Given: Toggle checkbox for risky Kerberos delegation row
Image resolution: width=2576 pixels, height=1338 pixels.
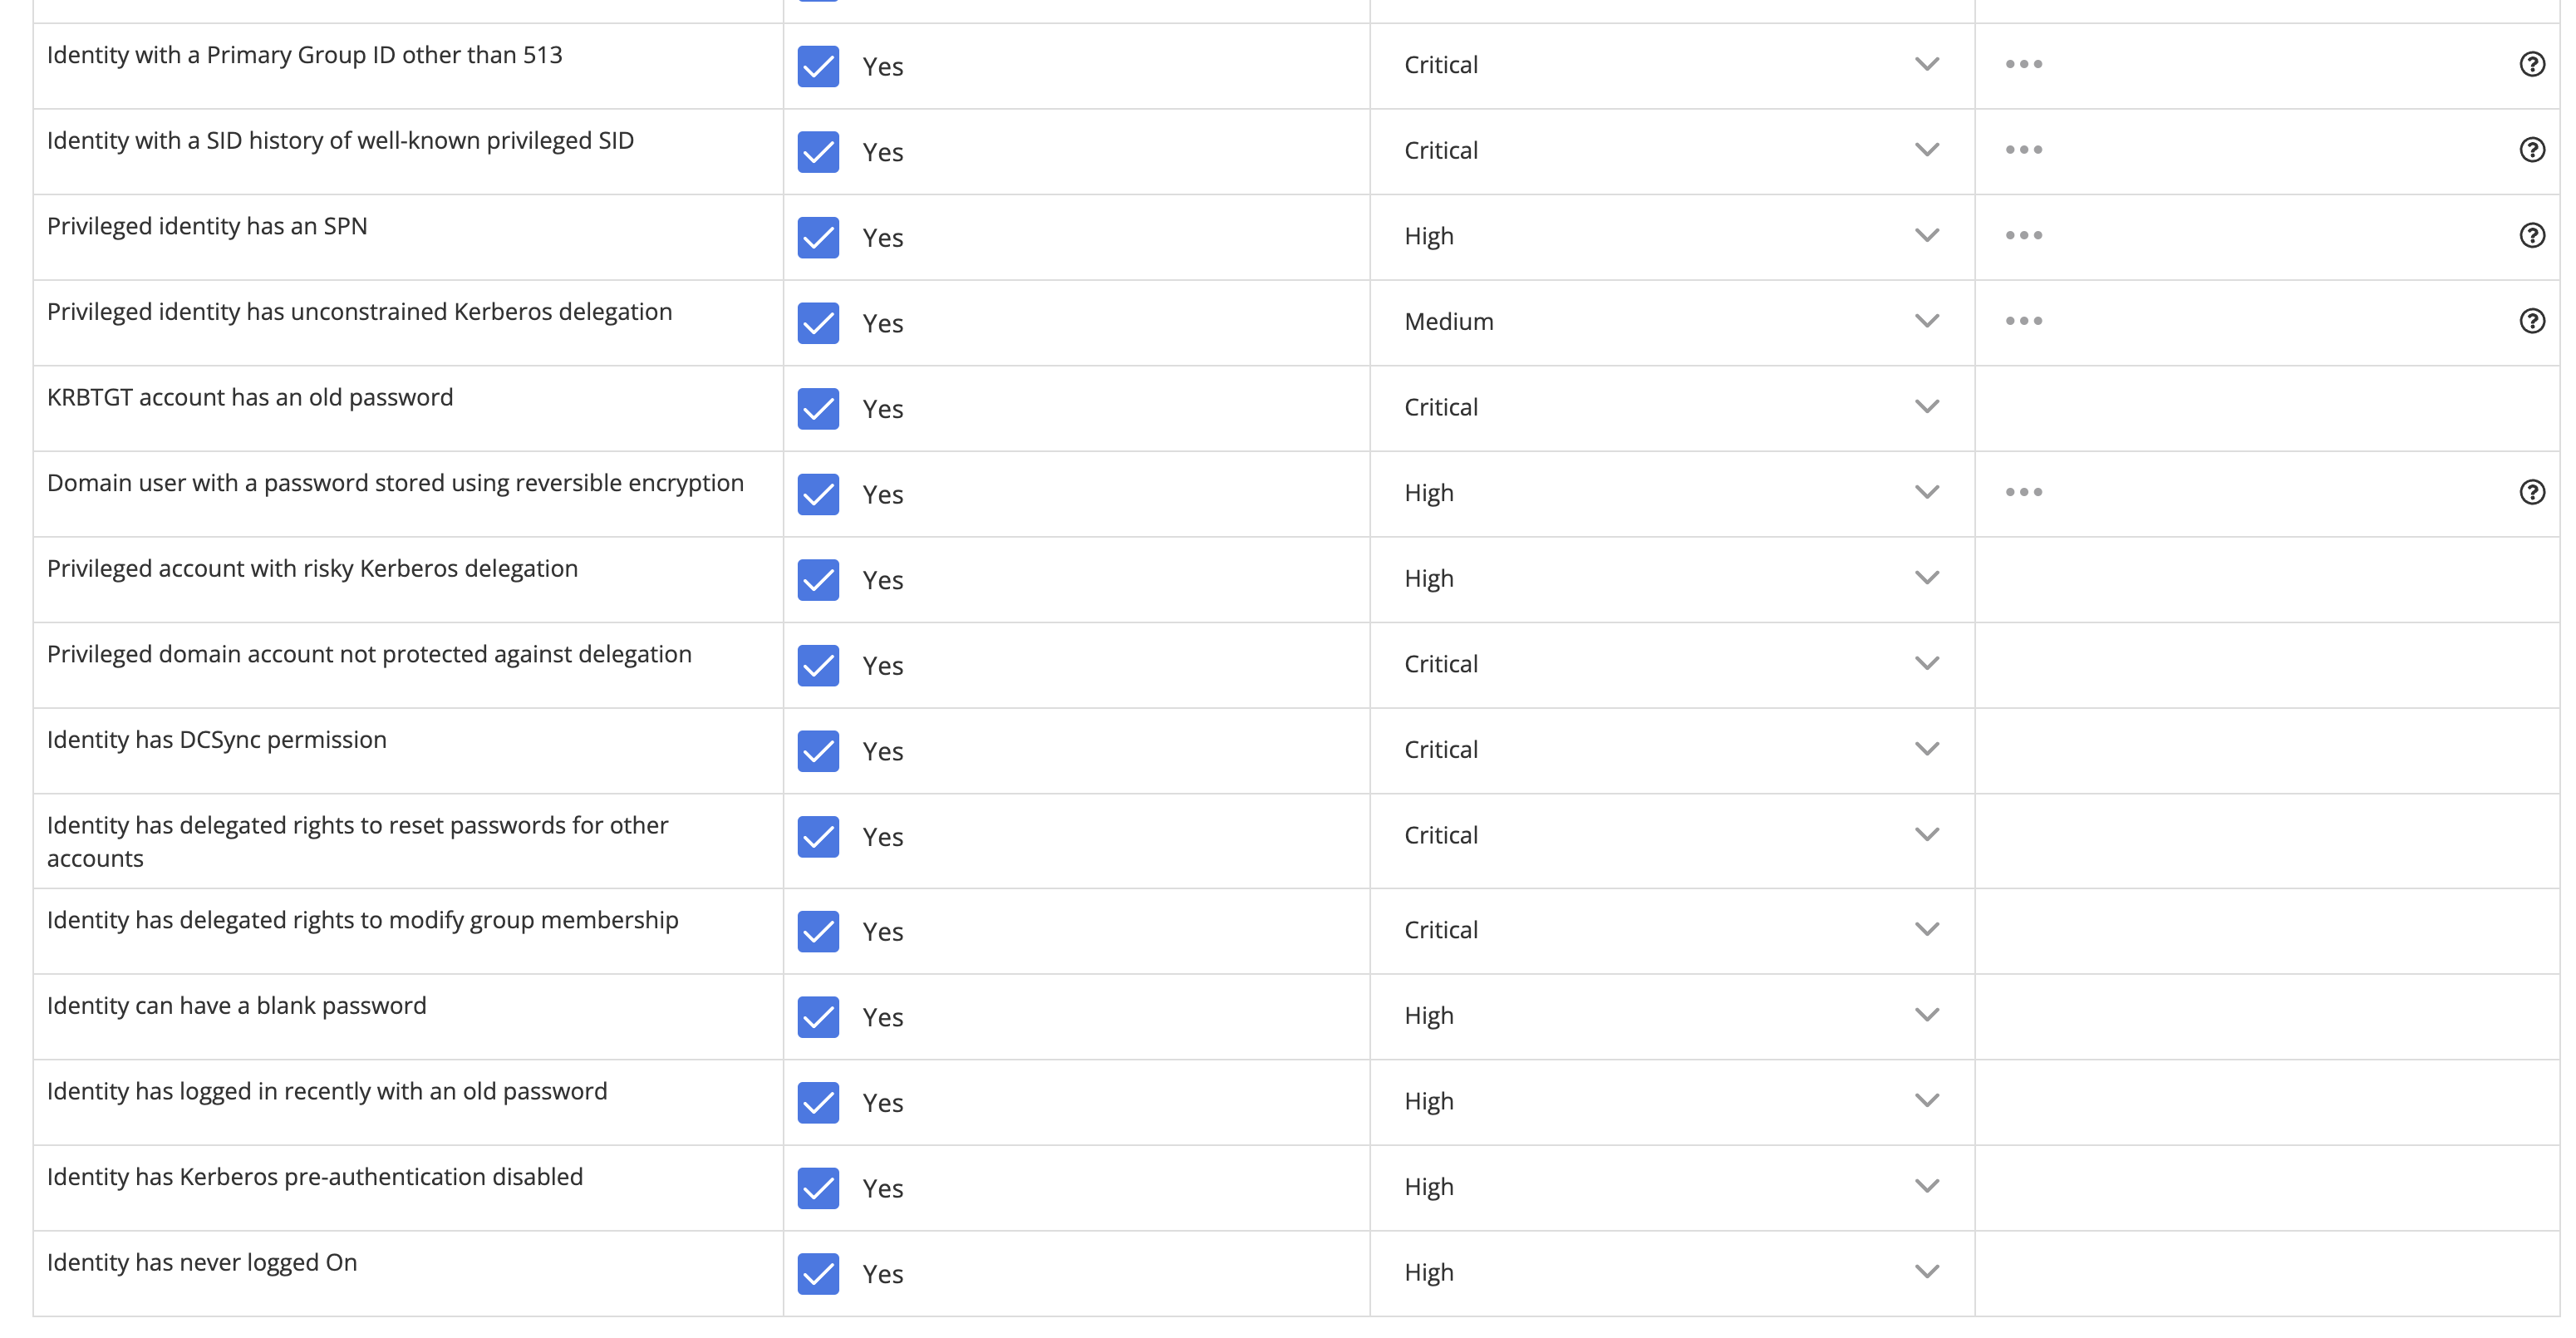Looking at the screenshot, I should point(818,580).
